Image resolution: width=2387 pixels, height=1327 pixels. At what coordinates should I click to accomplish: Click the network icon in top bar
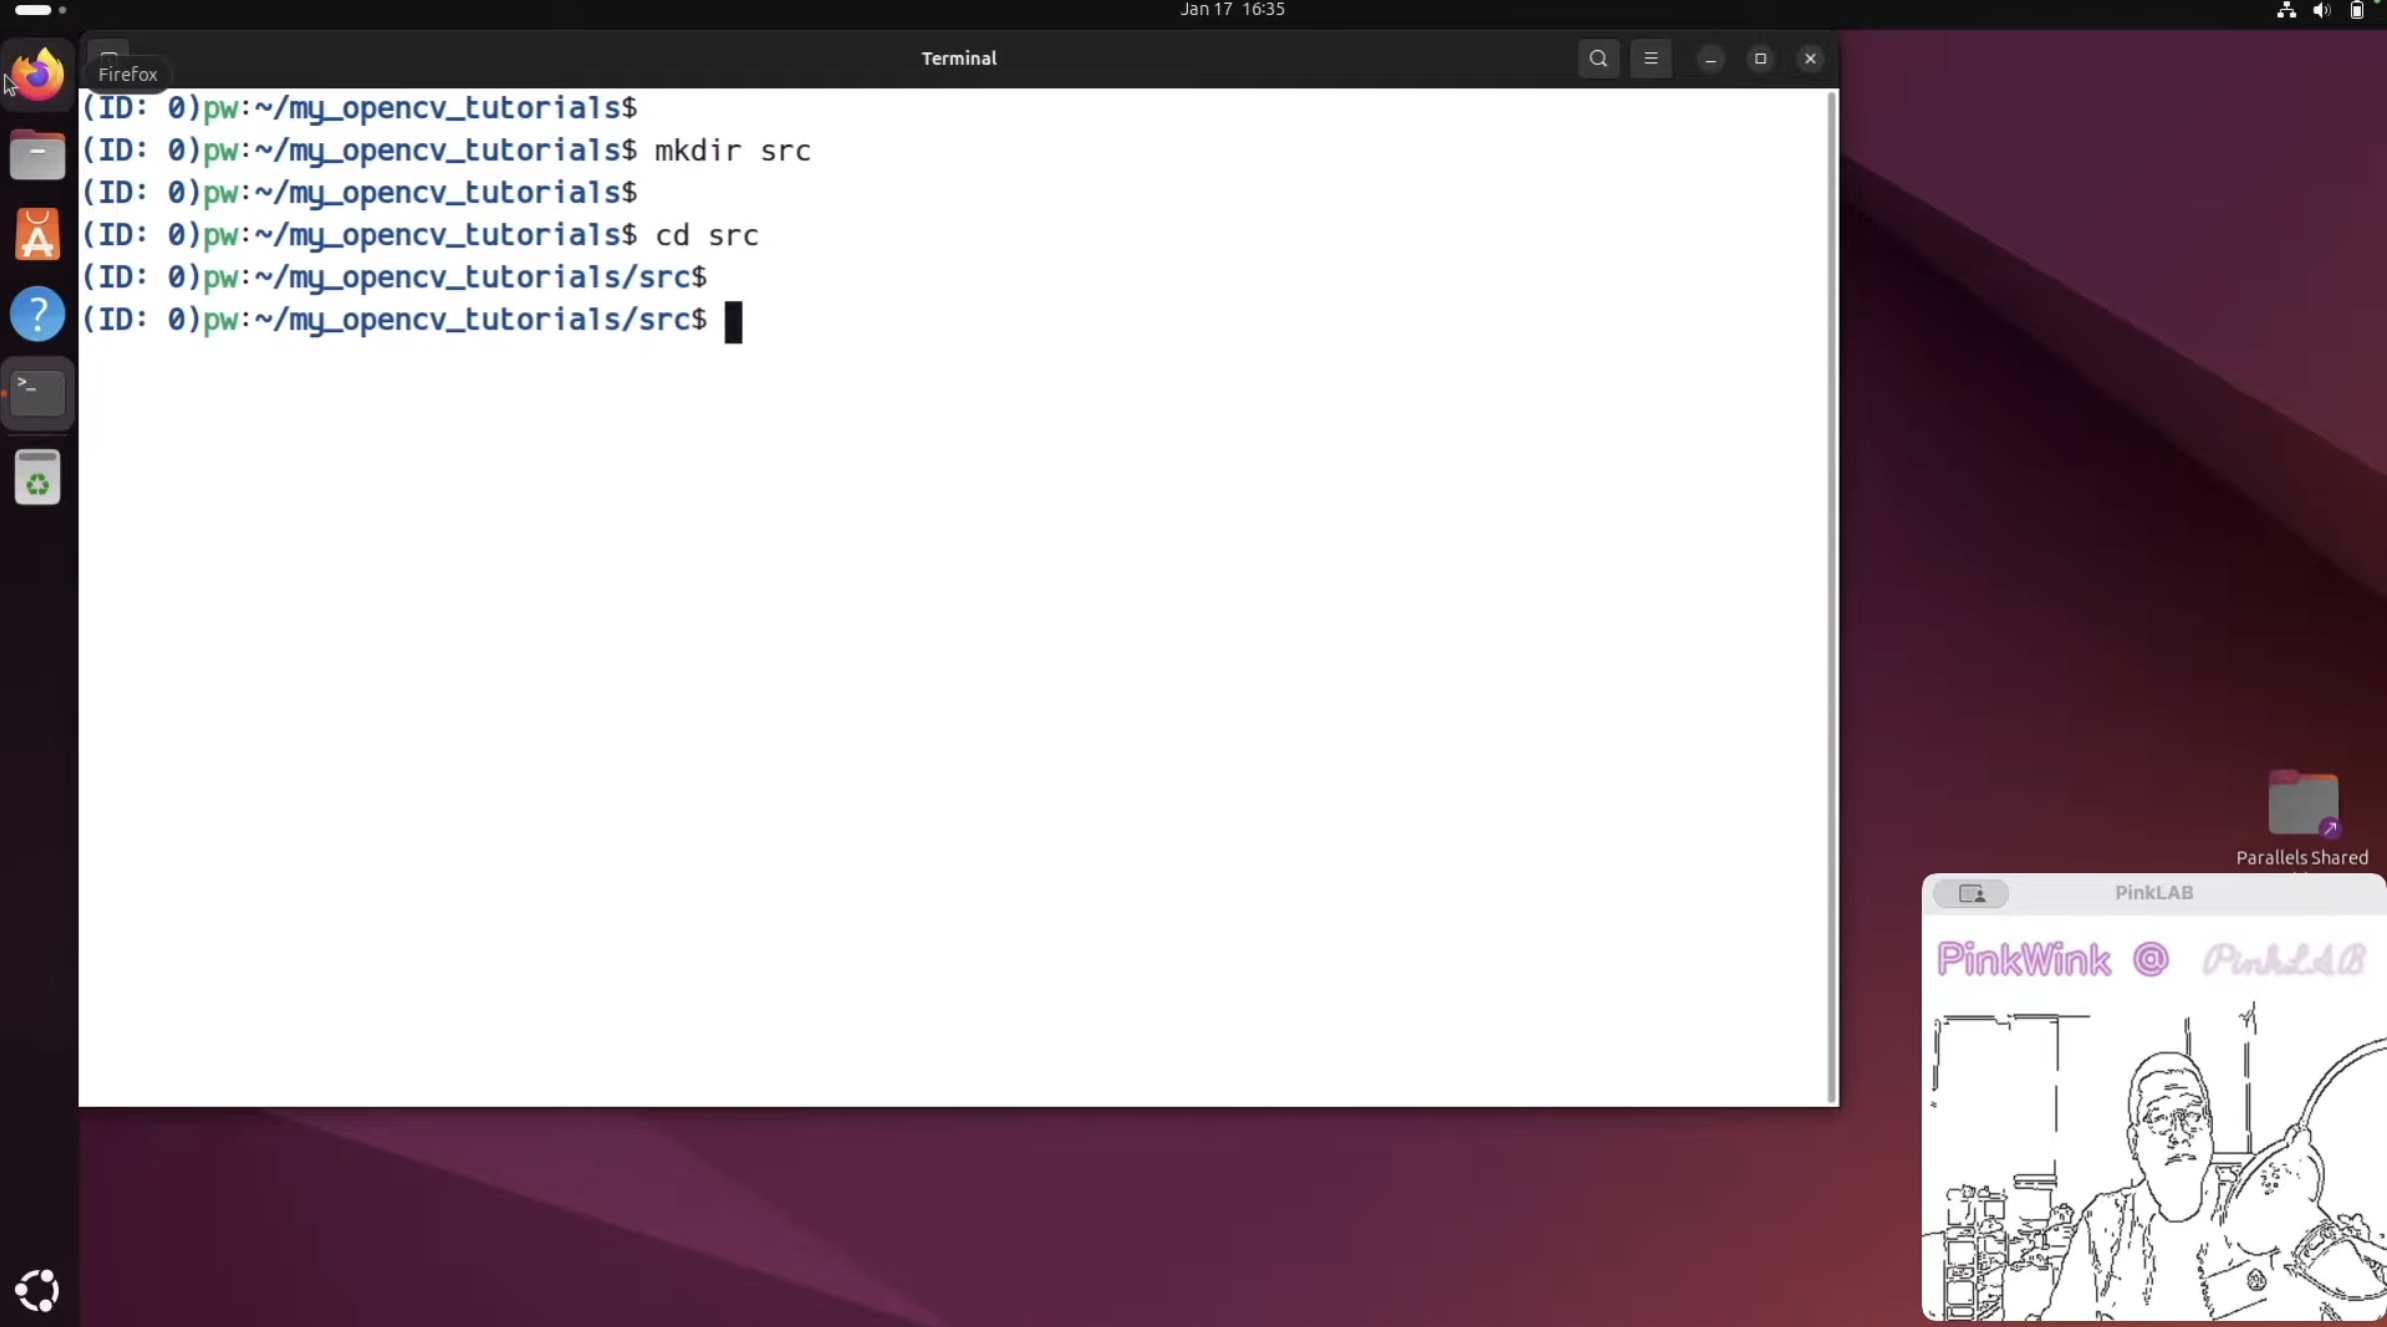click(x=2285, y=11)
